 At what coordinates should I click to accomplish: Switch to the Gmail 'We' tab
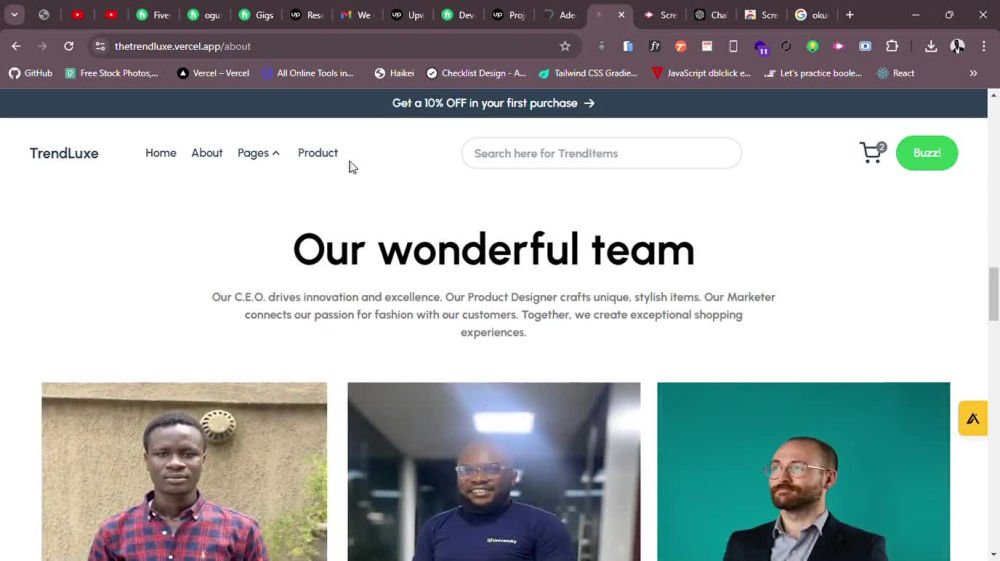coord(356,15)
